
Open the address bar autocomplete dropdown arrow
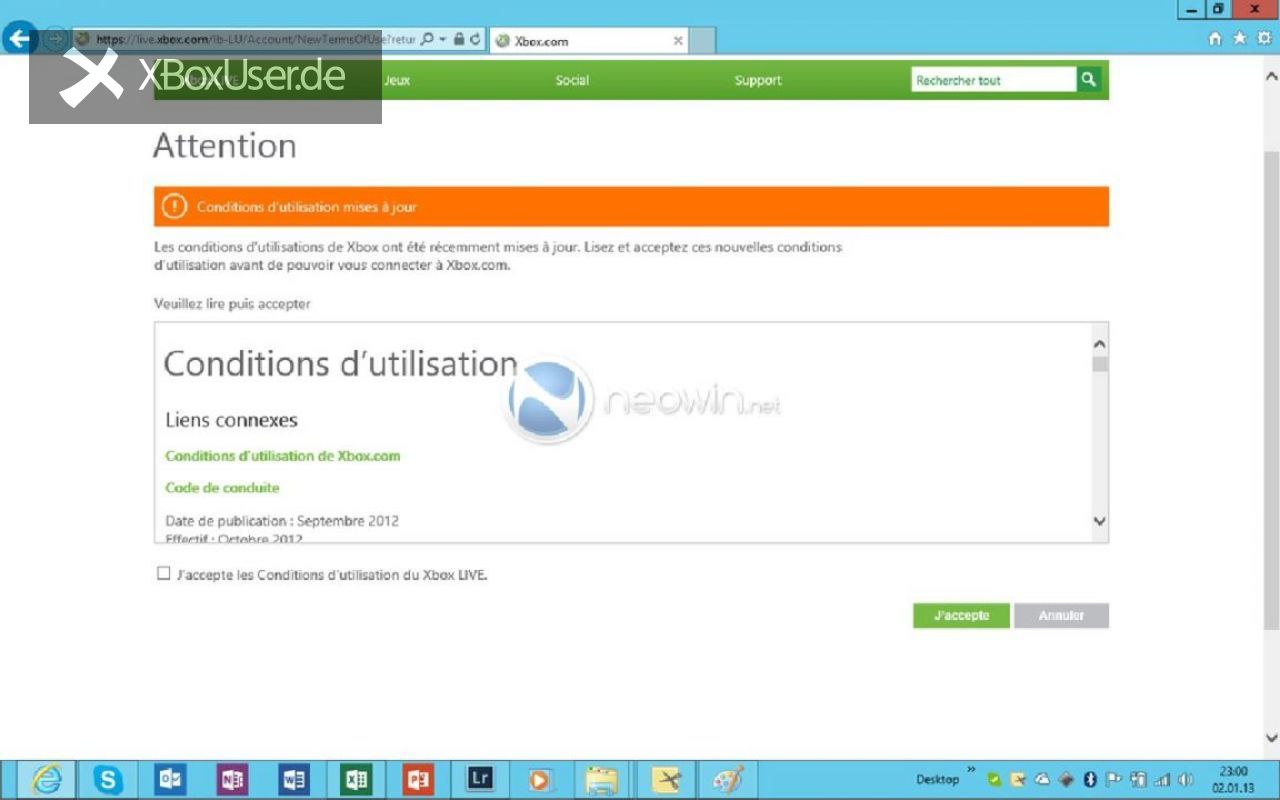(441, 40)
